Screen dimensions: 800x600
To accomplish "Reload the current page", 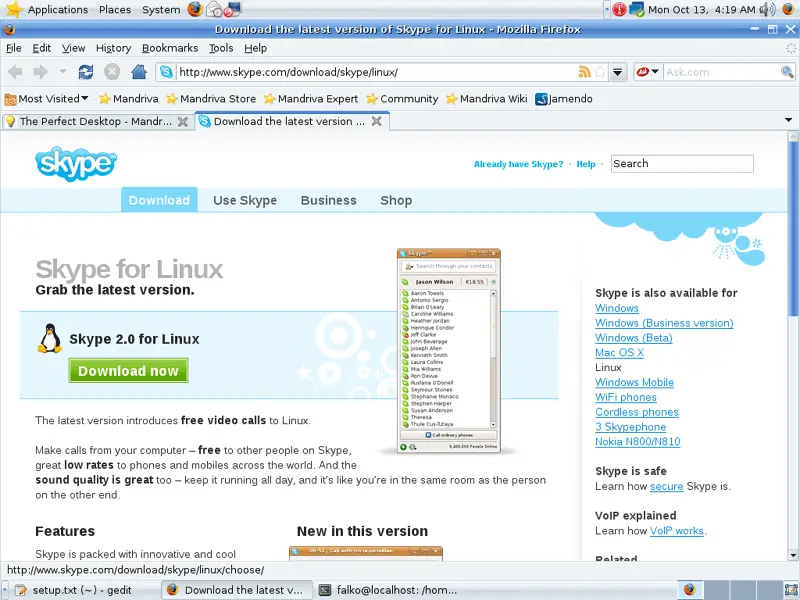I will (x=86, y=72).
